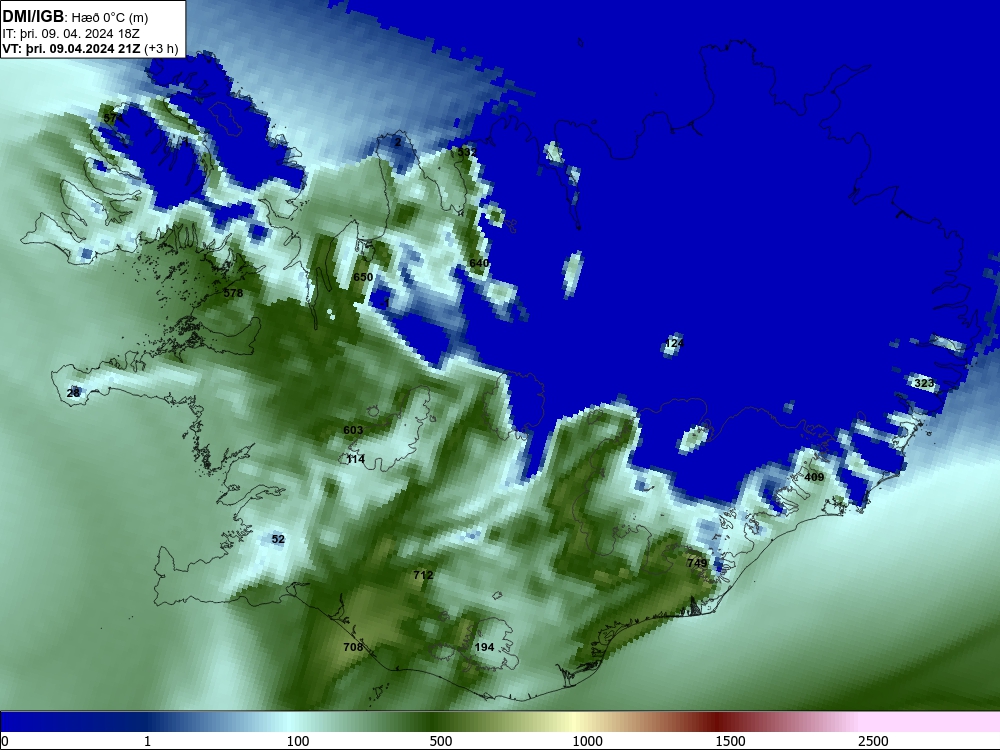Select the map value 2 on the north coast
This screenshot has height=750, width=1000.
[x=398, y=142]
